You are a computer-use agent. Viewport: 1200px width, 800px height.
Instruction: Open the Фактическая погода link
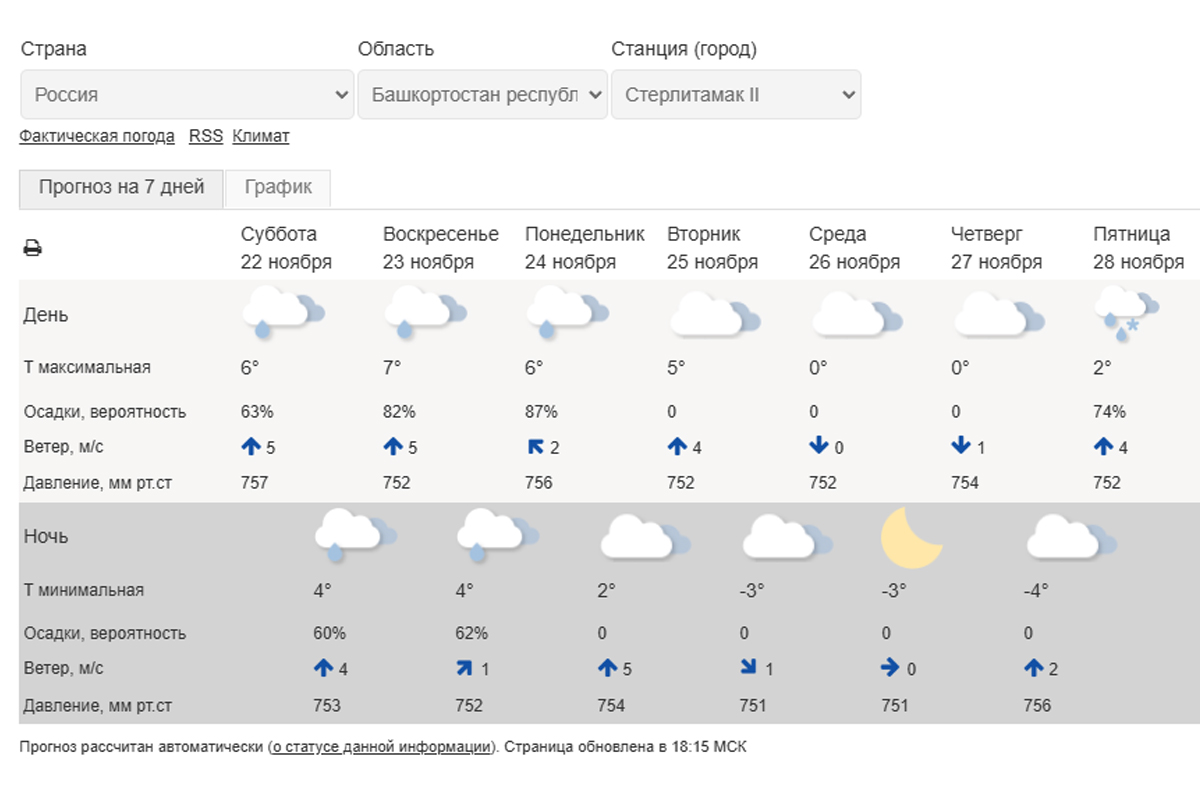point(97,136)
